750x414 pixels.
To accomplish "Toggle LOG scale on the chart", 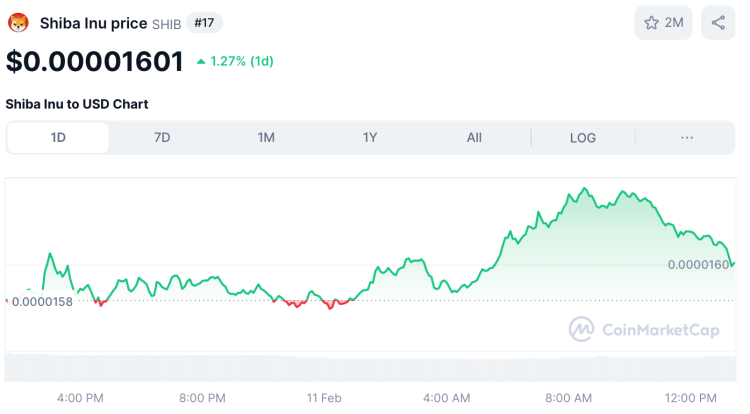I will tap(583, 138).
